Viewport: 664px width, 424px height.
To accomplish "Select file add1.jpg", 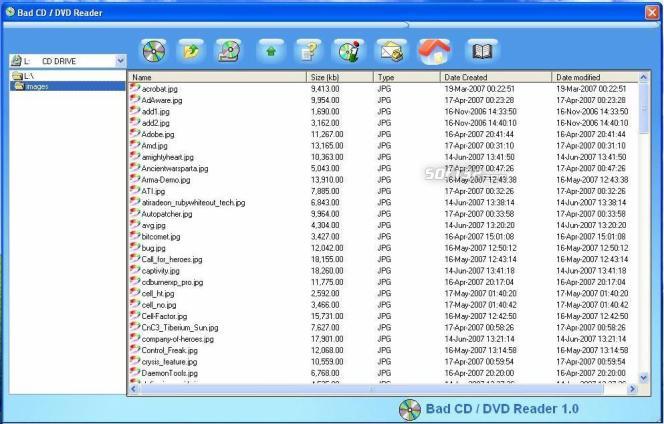I will (x=155, y=112).
